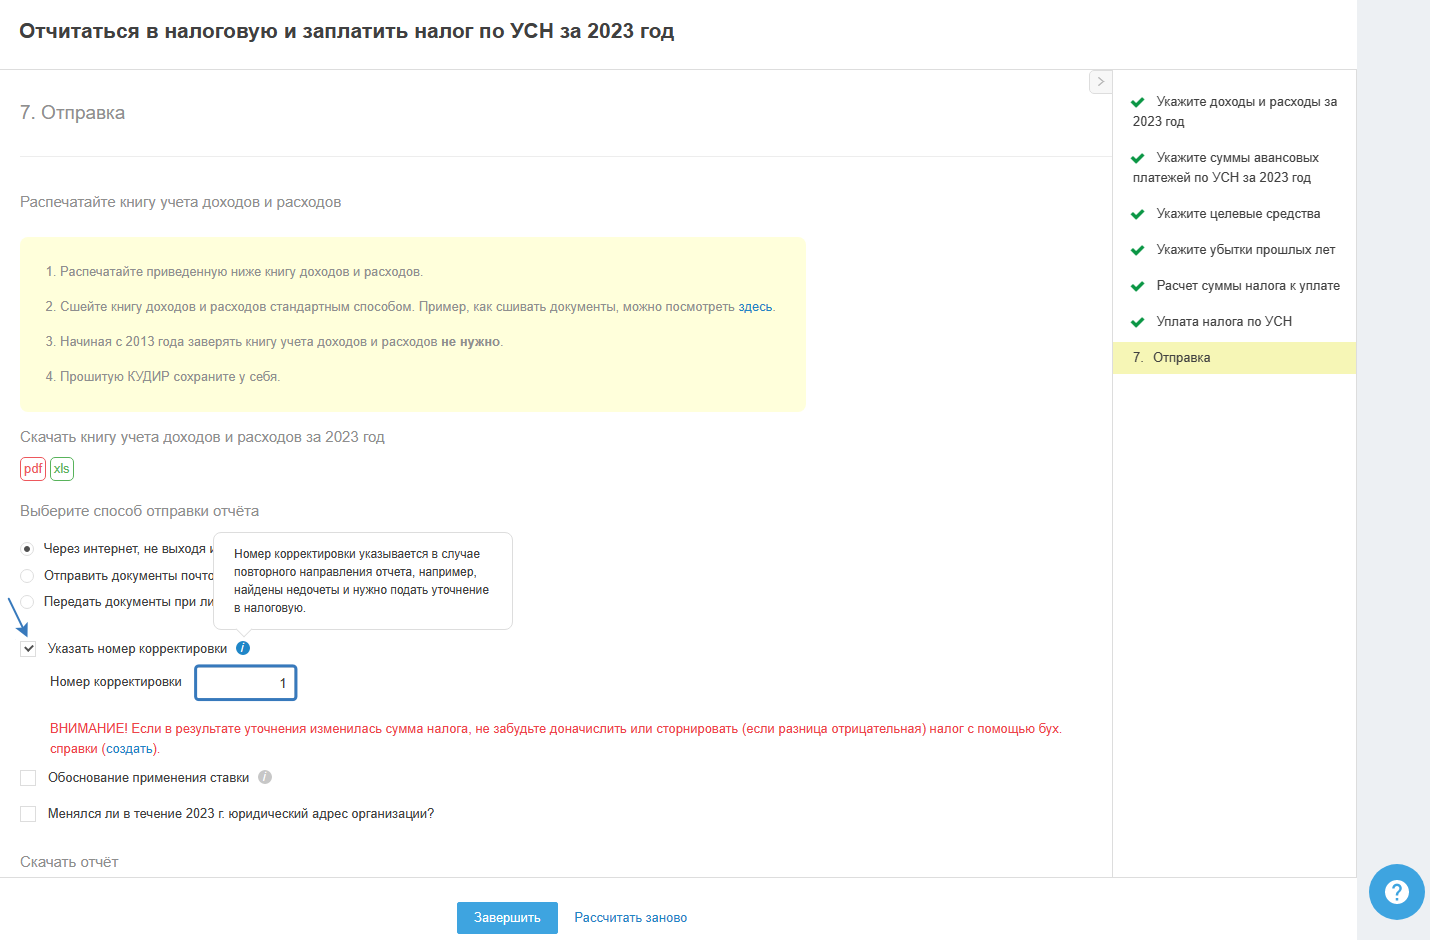Enable Обоснование применения ставки checkbox
This screenshot has height=940, width=1430.
29,778
